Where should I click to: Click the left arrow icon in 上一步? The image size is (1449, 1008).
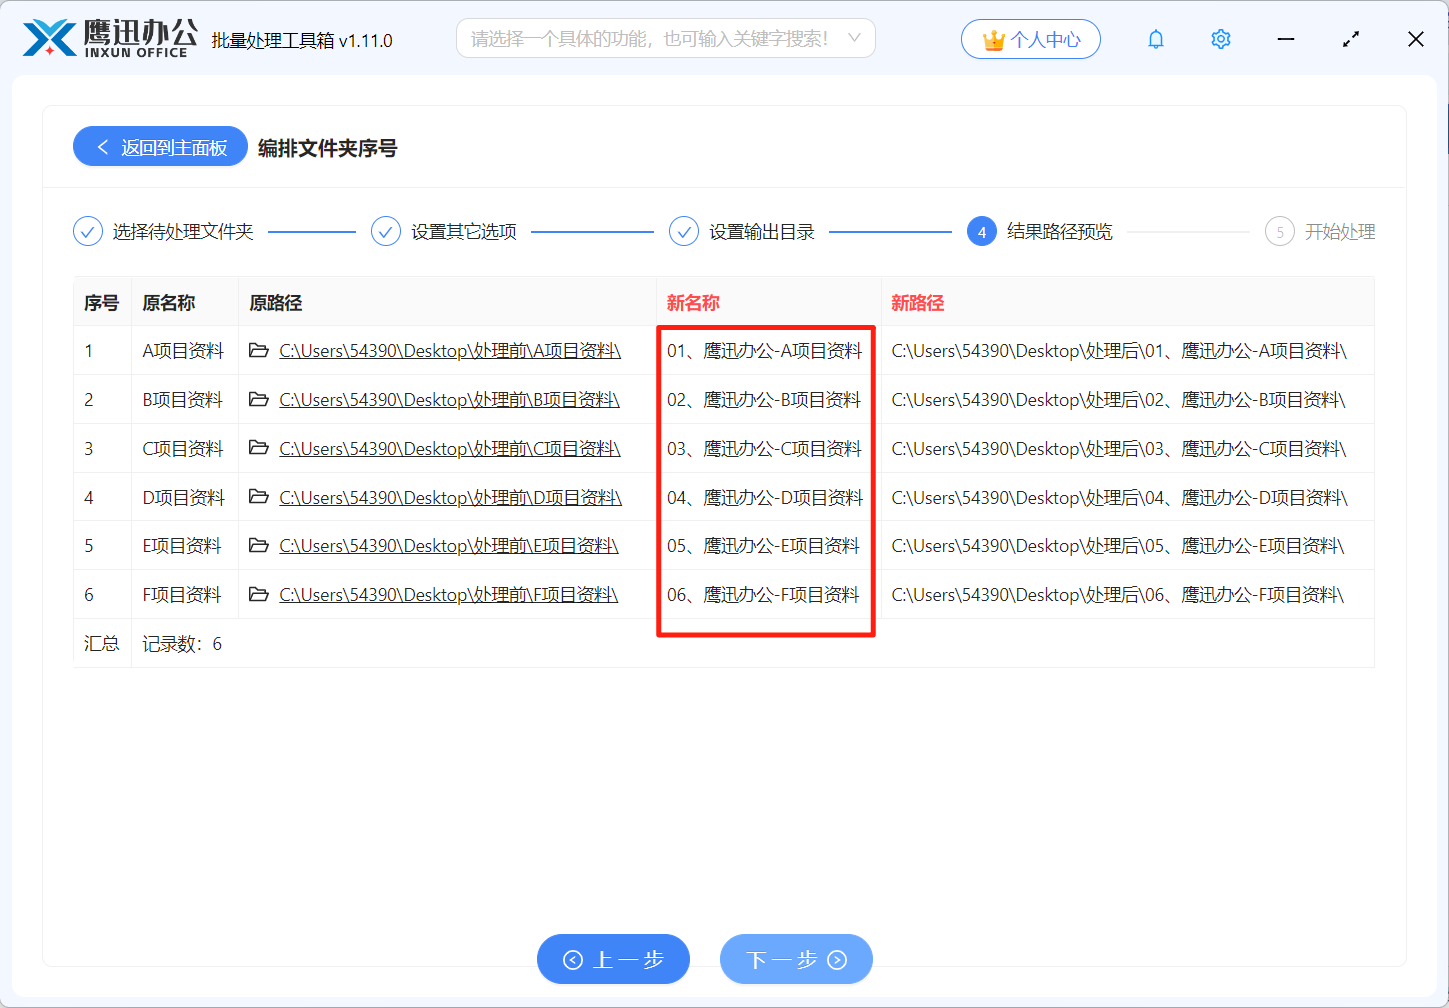tap(573, 960)
